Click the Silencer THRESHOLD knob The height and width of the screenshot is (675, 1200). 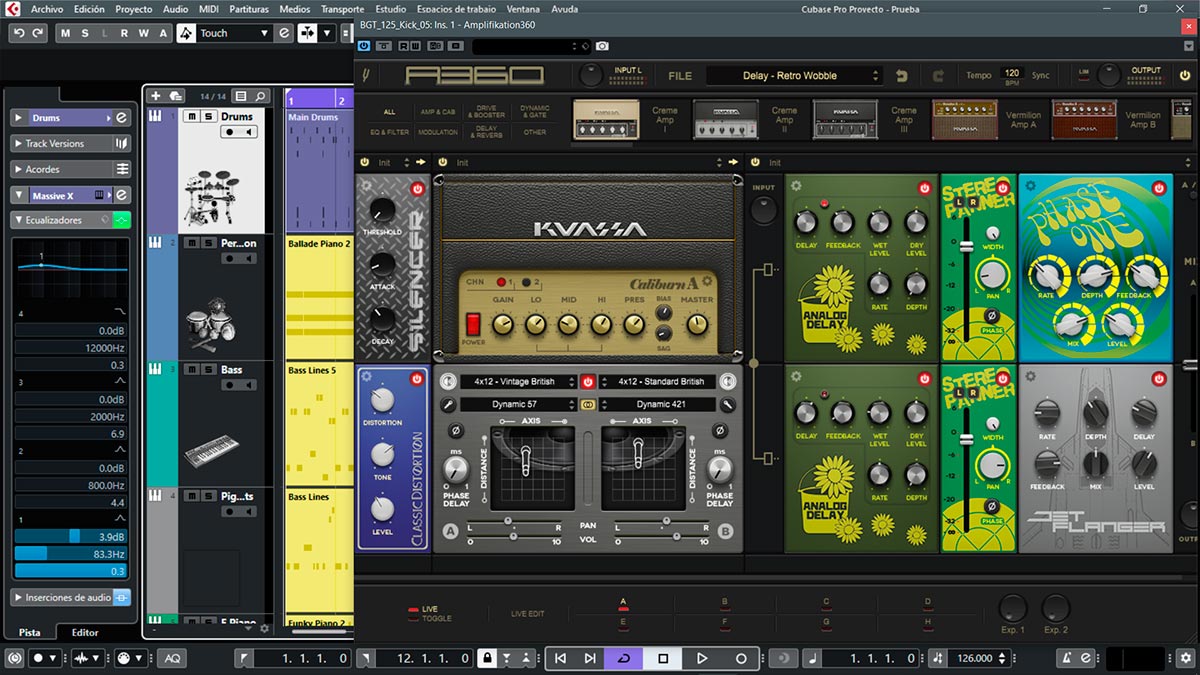[382, 209]
